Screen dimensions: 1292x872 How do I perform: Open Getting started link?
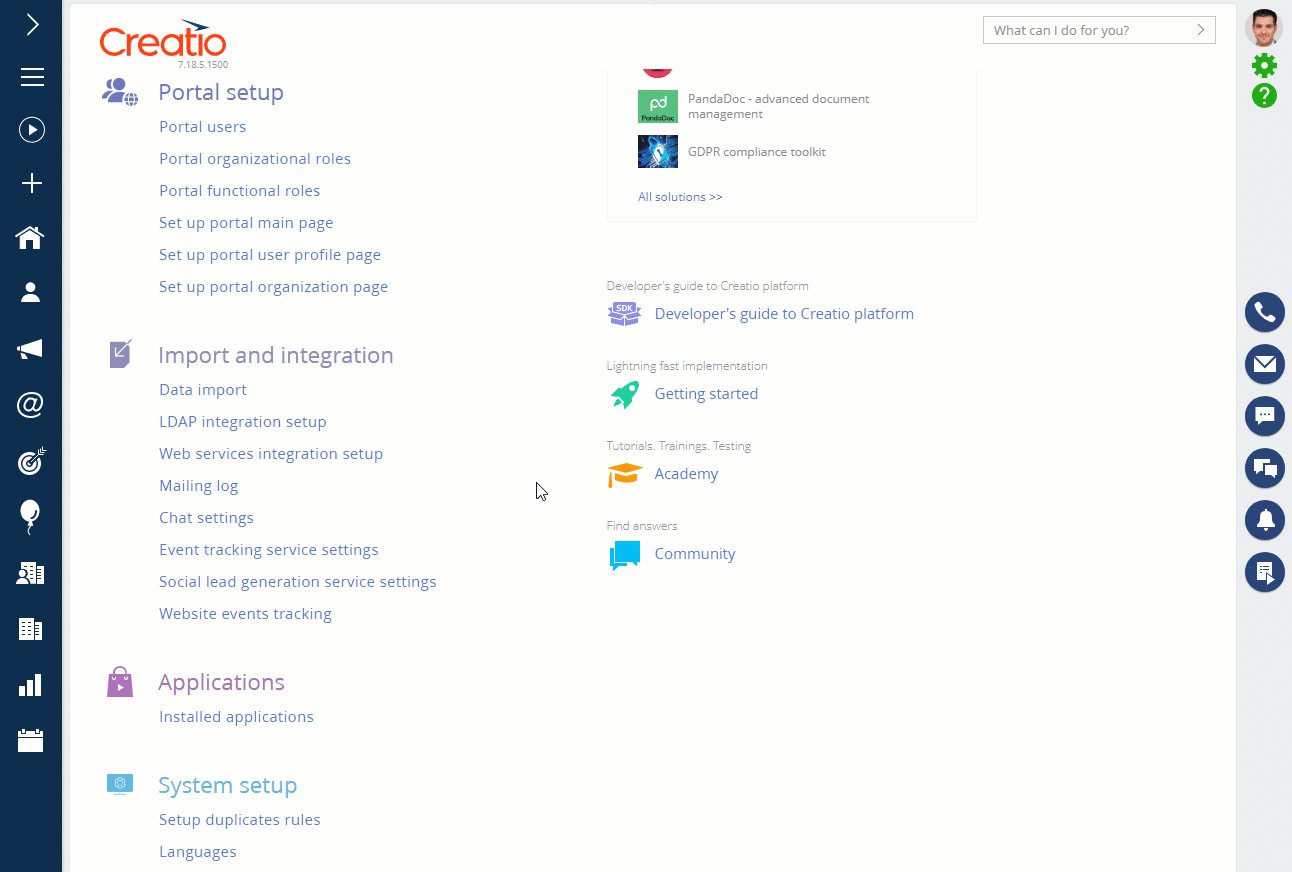click(706, 394)
